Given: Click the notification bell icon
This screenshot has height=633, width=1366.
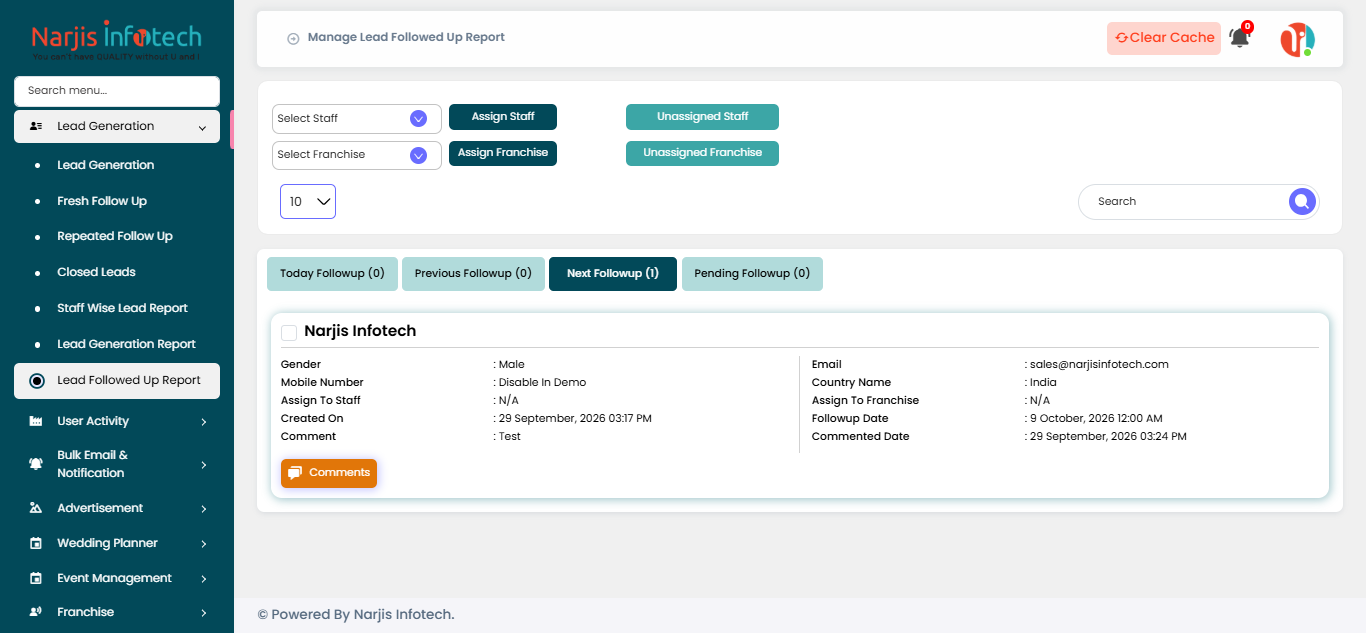Looking at the screenshot, I should click(x=1239, y=38).
